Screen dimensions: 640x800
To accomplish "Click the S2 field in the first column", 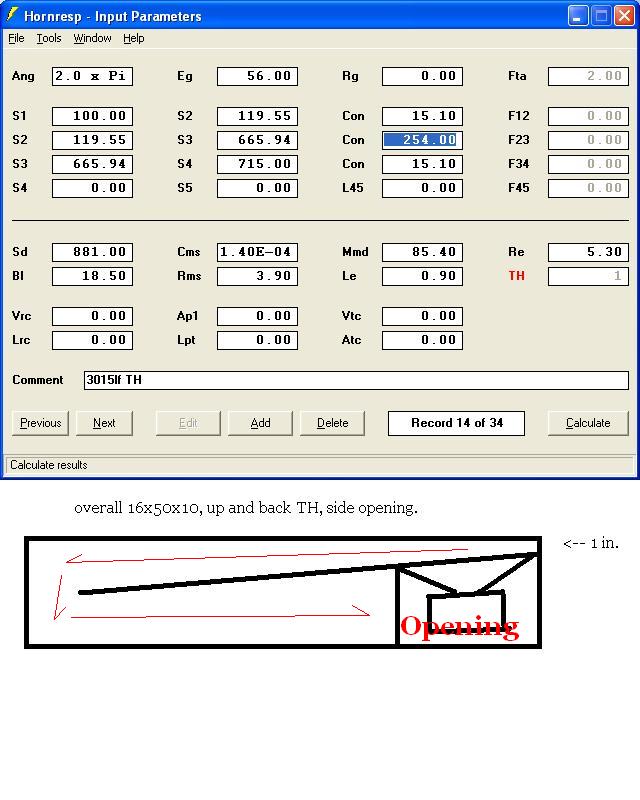I will click(x=92, y=140).
